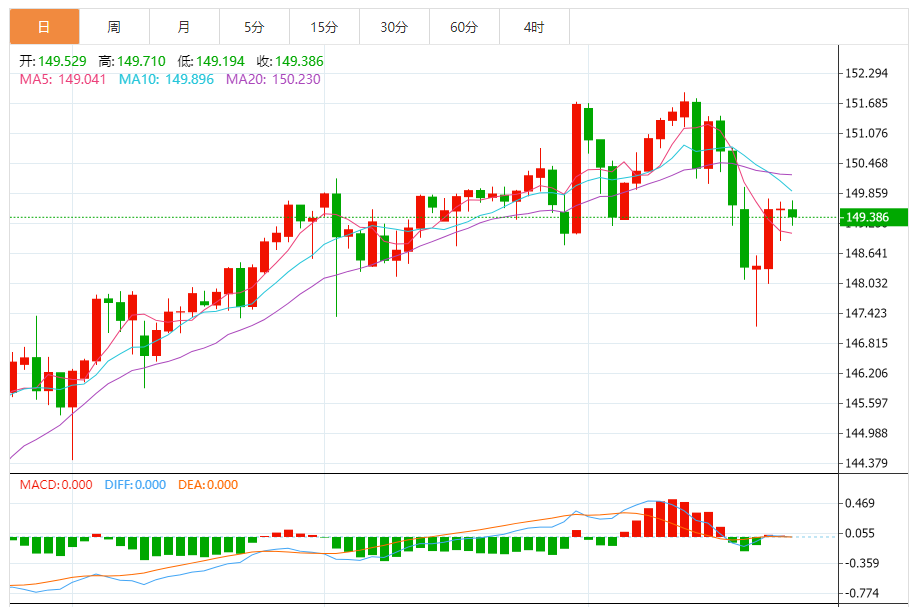Click the MA20: 150.230 indicator label
The width and height of the screenshot is (919, 607).
click(x=273, y=79)
